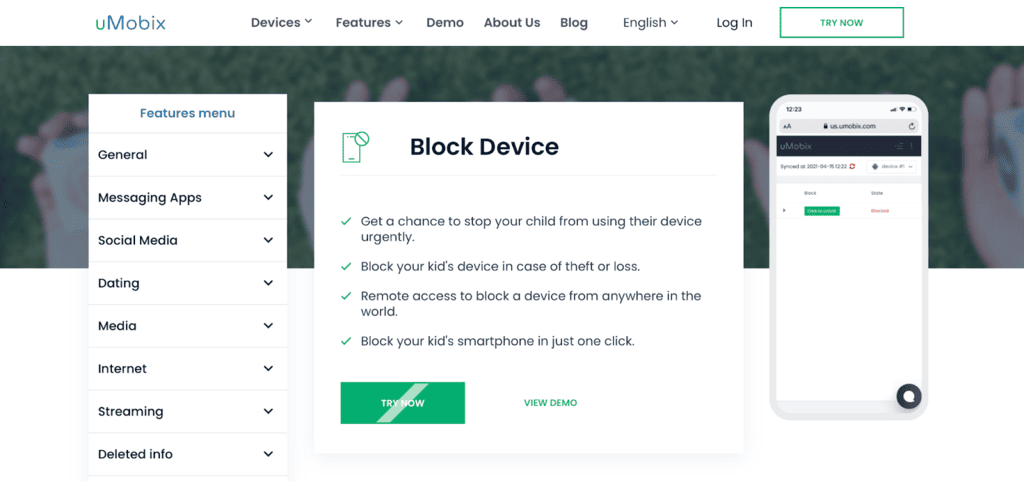Screen dimensions: 1024x482
Task: Click the row expand arrow in phone table
Action: coord(785,211)
